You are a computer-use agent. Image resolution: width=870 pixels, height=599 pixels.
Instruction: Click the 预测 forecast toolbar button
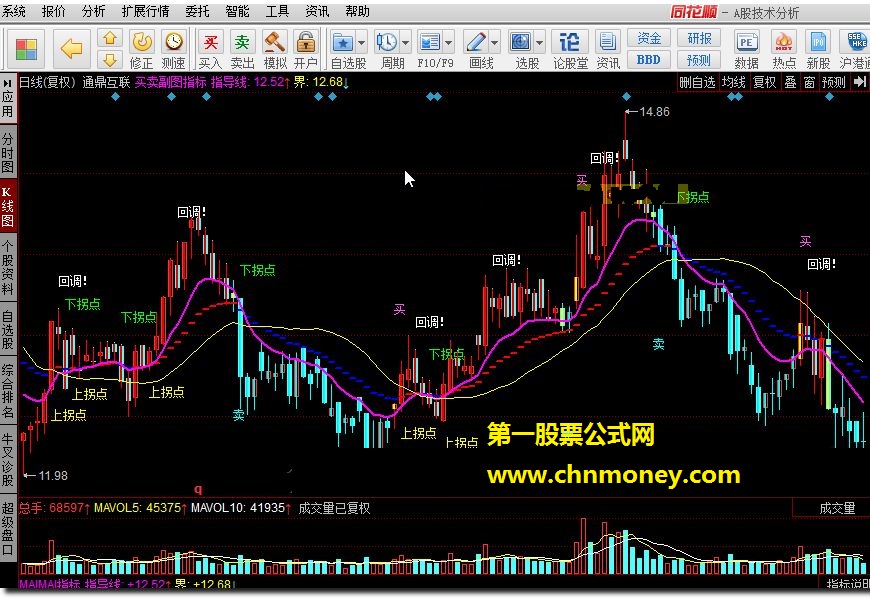pos(699,59)
